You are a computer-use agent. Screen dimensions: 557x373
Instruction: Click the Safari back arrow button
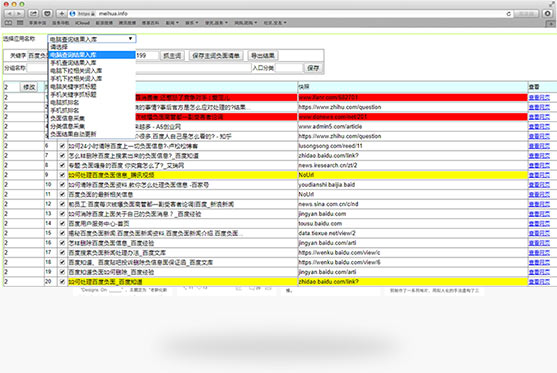10,13
